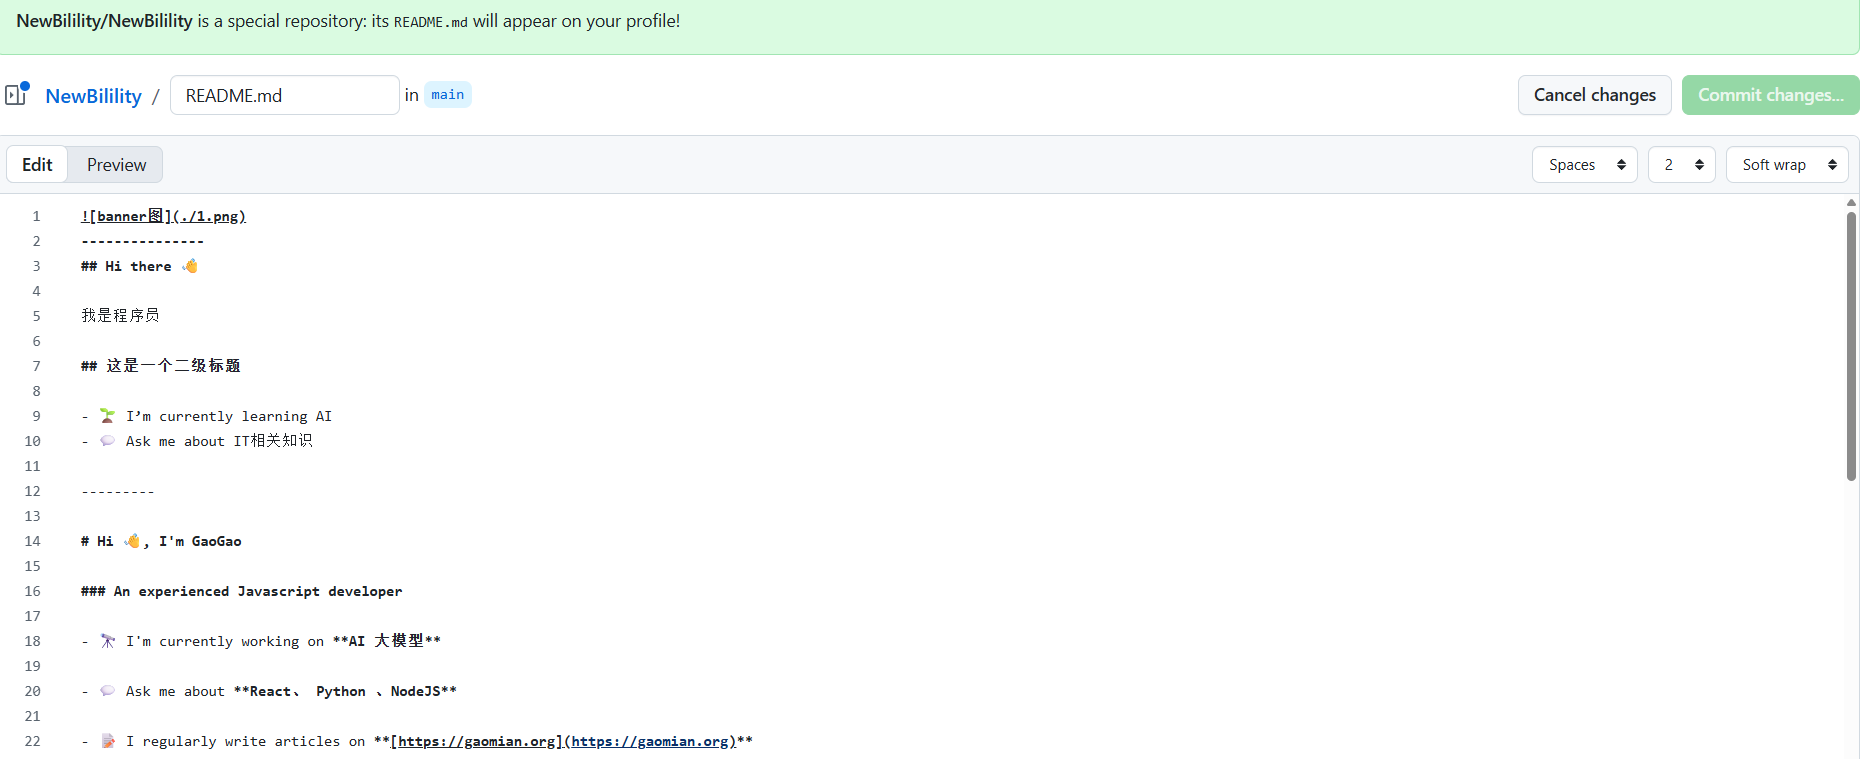Viewport: 1865px width, 759px height.
Task: Click the speech bubble emoji on line 20
Action: pos(108,691)
